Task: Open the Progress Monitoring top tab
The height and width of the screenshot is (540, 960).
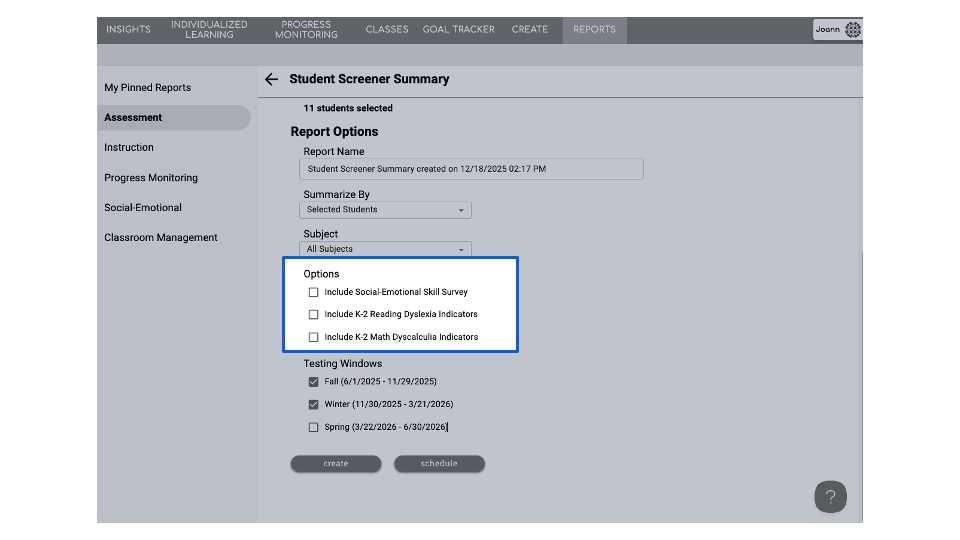Action: pos(306,29)
